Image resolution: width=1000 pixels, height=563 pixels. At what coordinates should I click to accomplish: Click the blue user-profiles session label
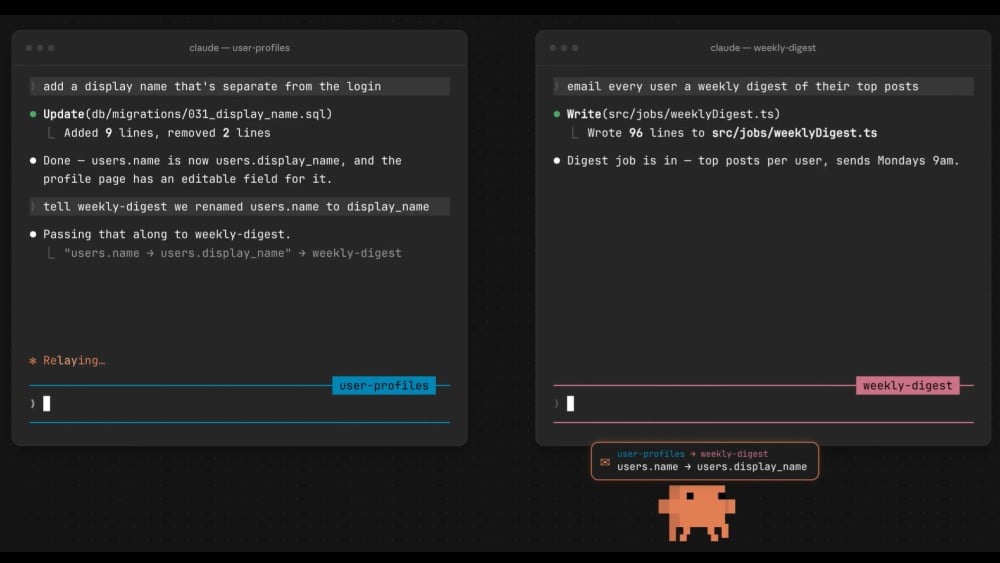click(384, 385)
